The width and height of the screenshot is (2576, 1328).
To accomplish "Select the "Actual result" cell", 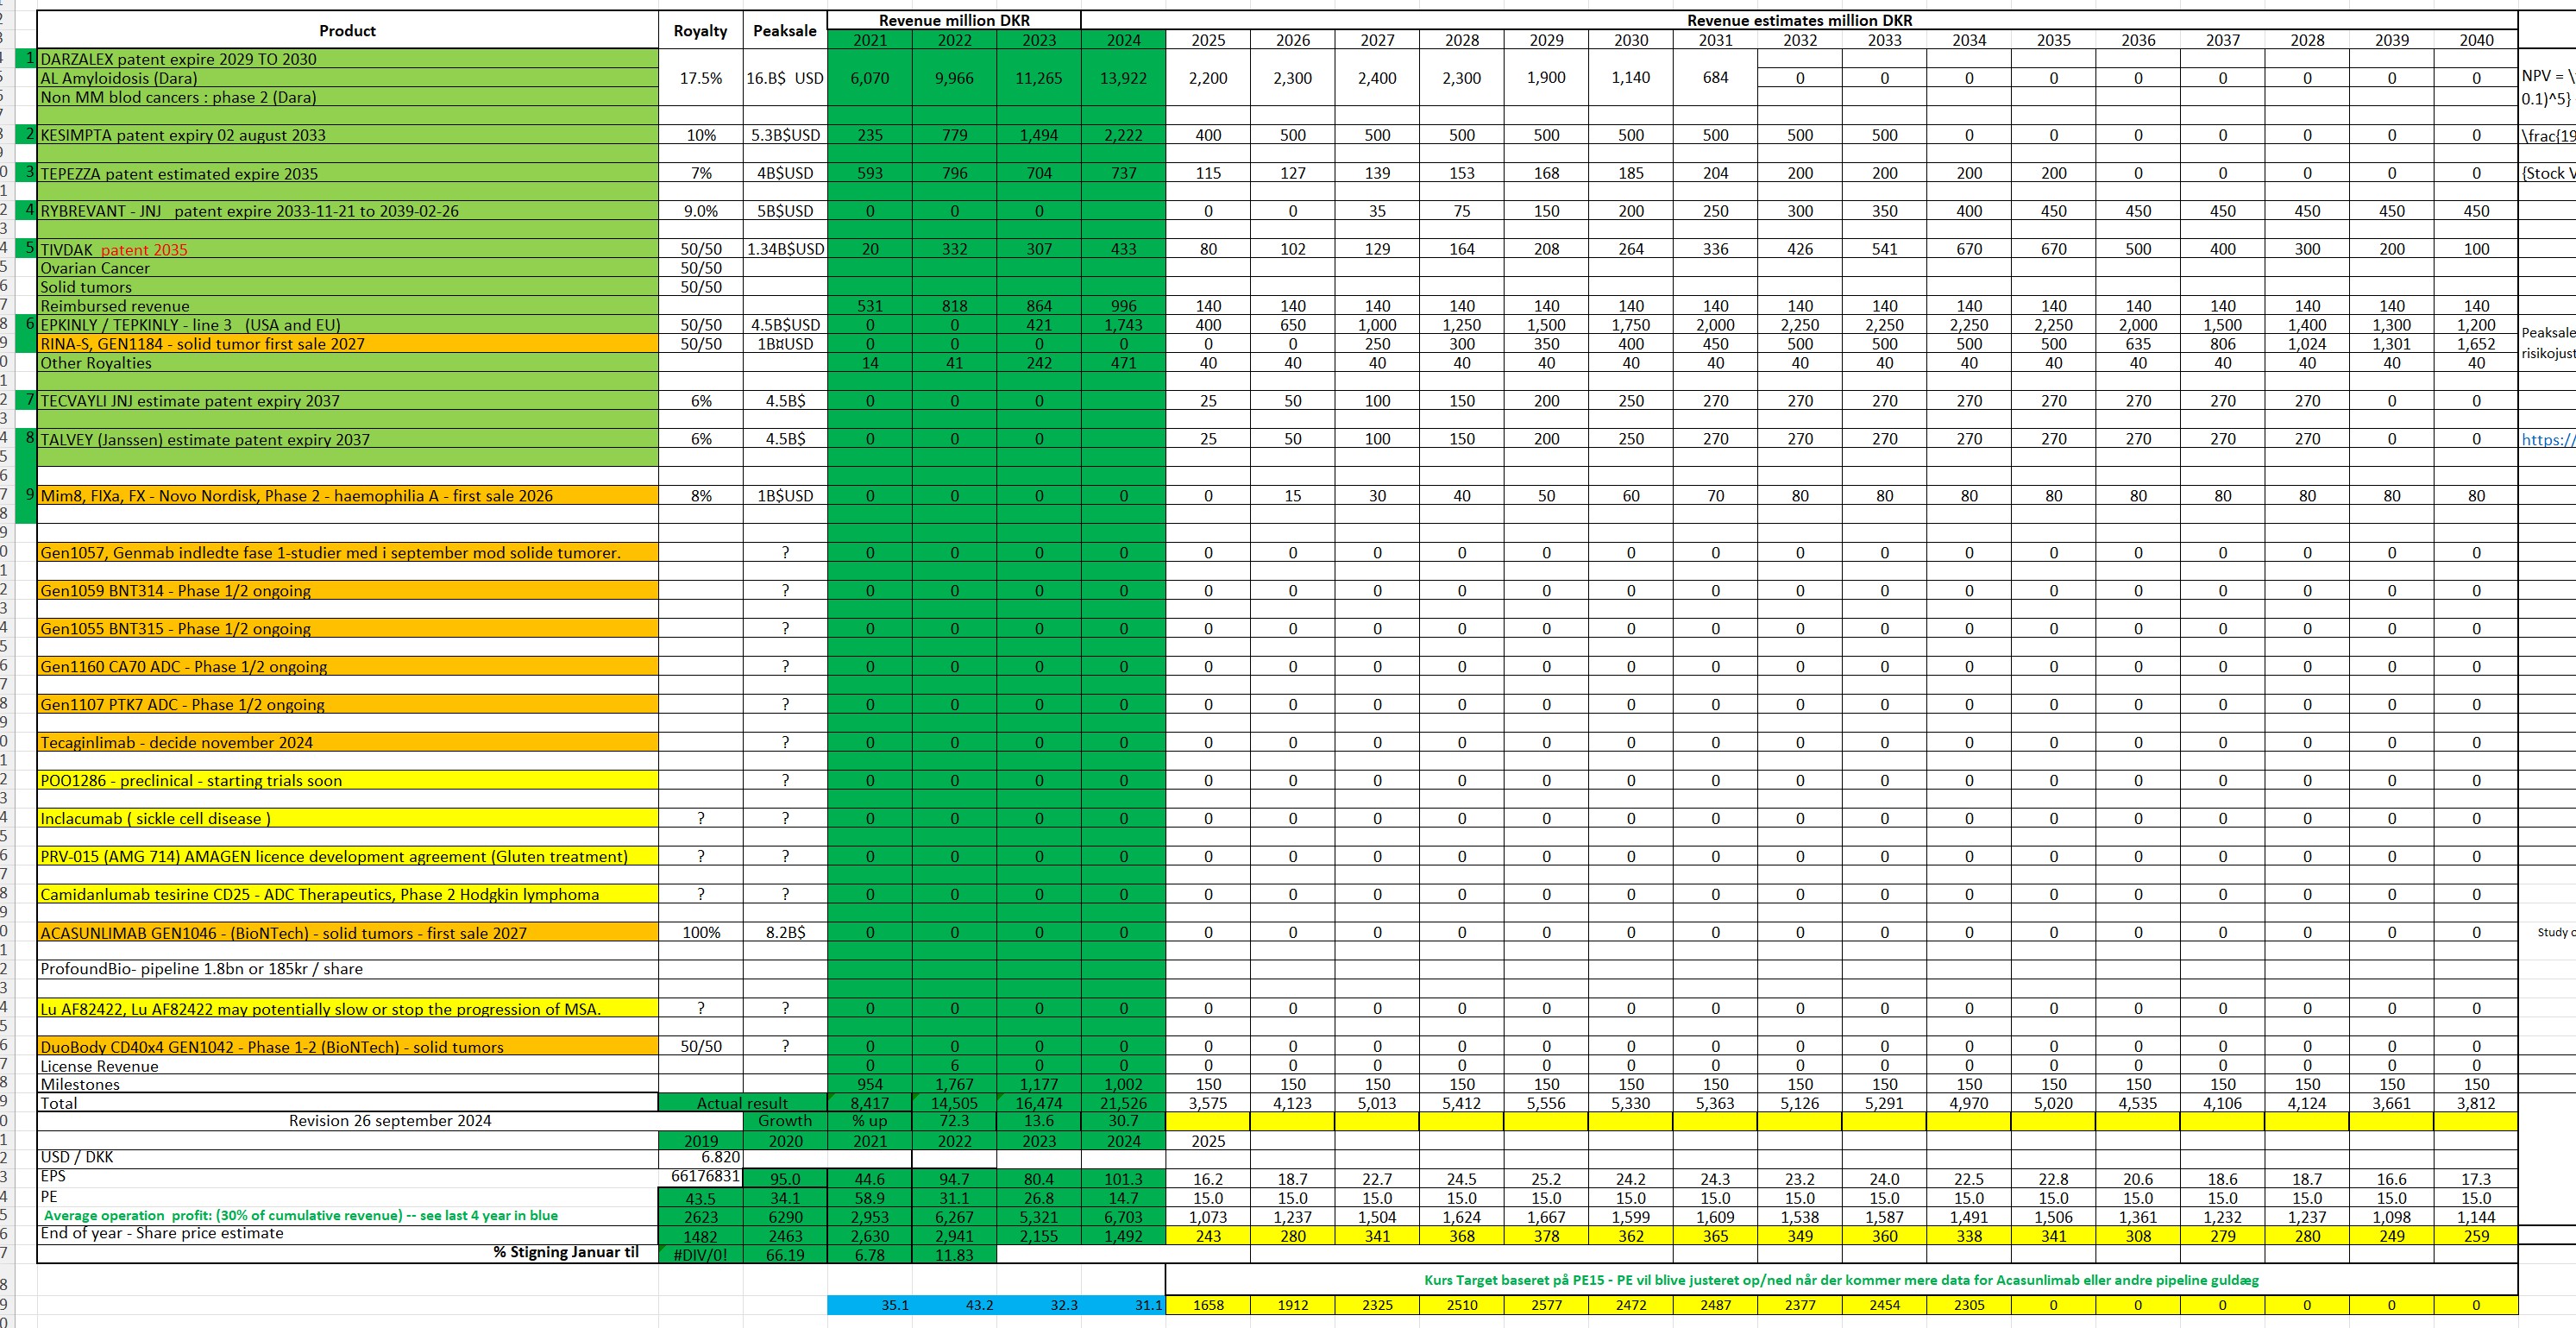I will click(742, 1103).
